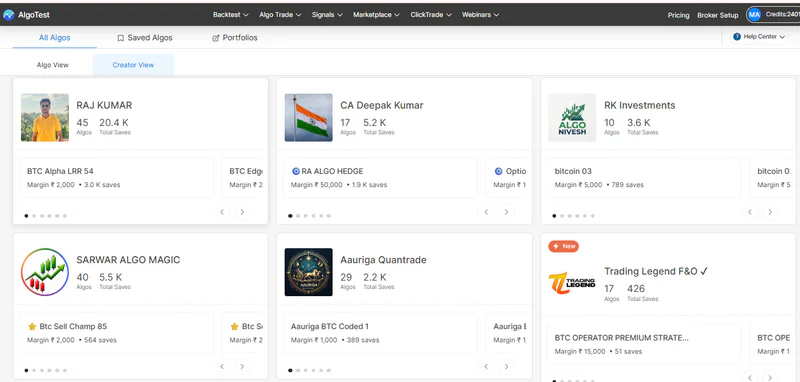The width and height of the screenshot is (800, 382).
Task: Open the Btc Sell Champ 85 algo
Action: pyautogui.click(x=116, y=333)
